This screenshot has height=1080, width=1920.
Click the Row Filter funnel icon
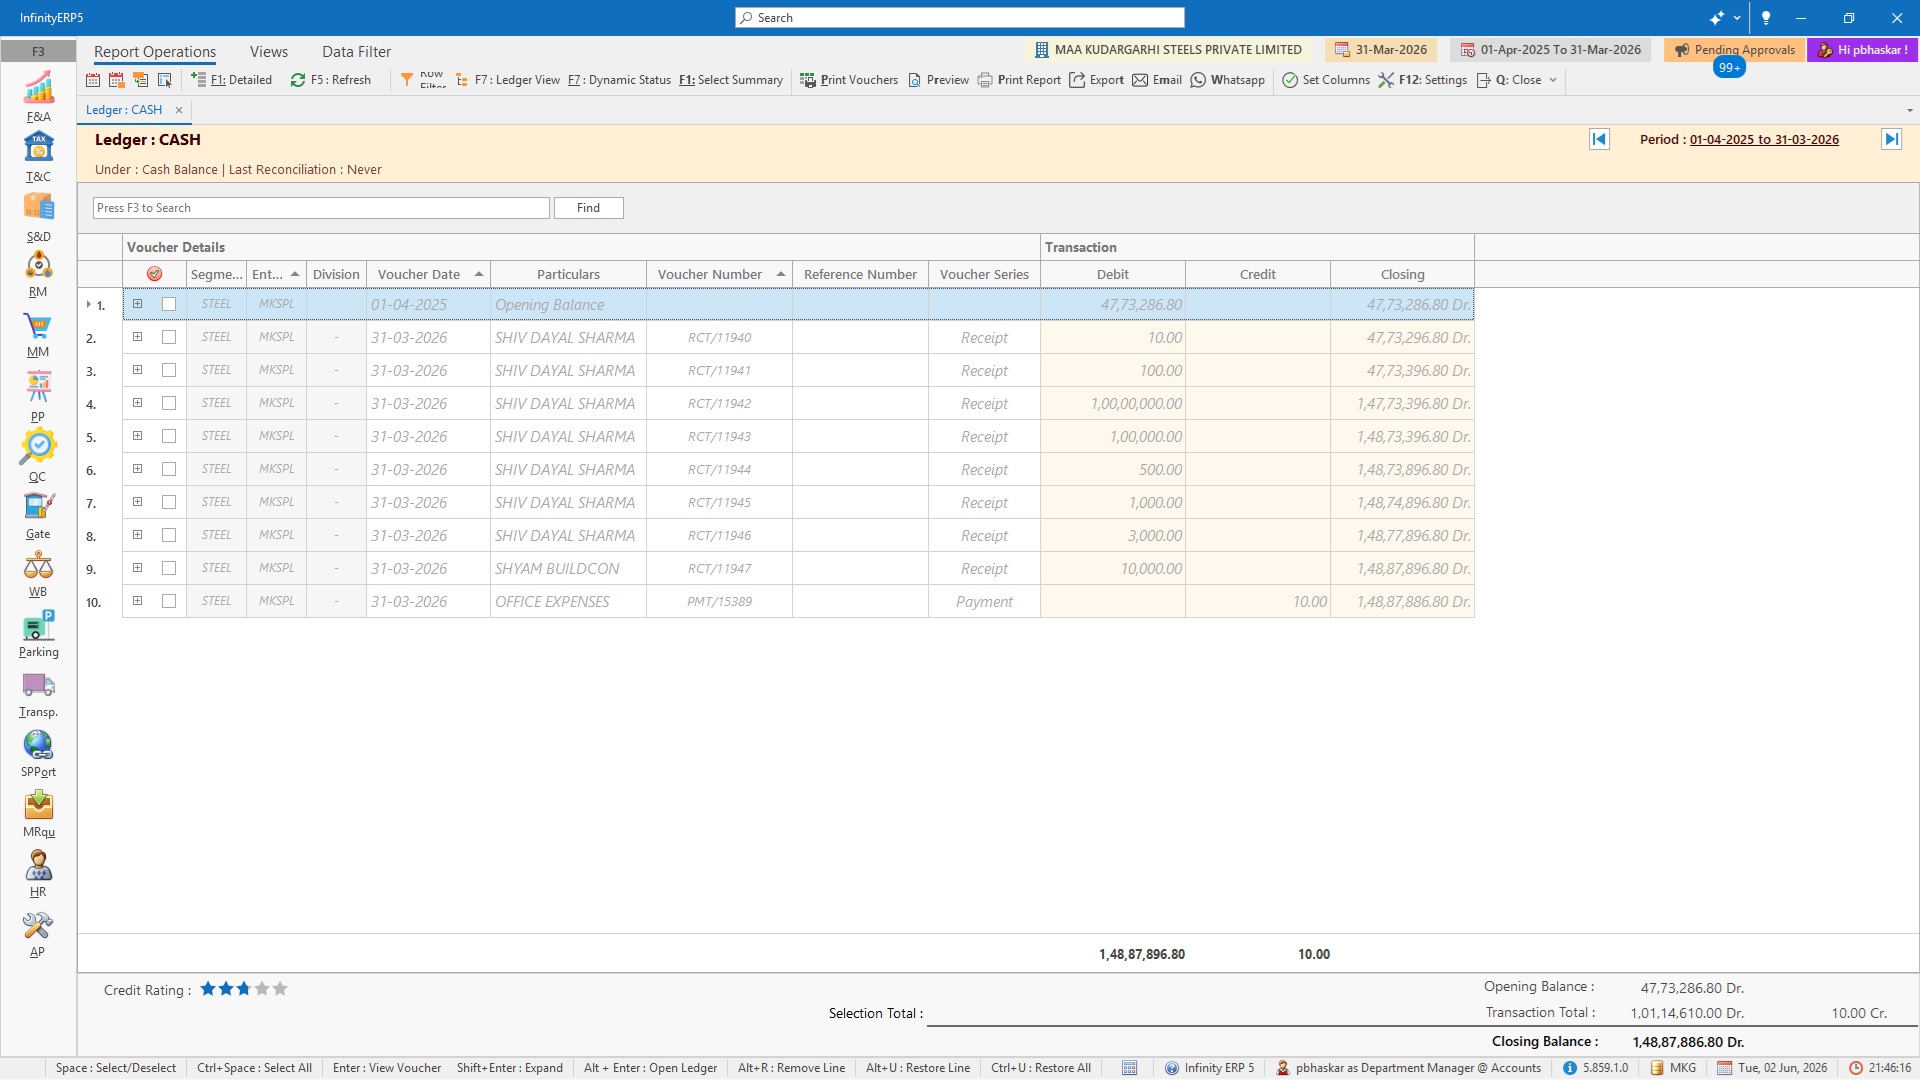407,80
